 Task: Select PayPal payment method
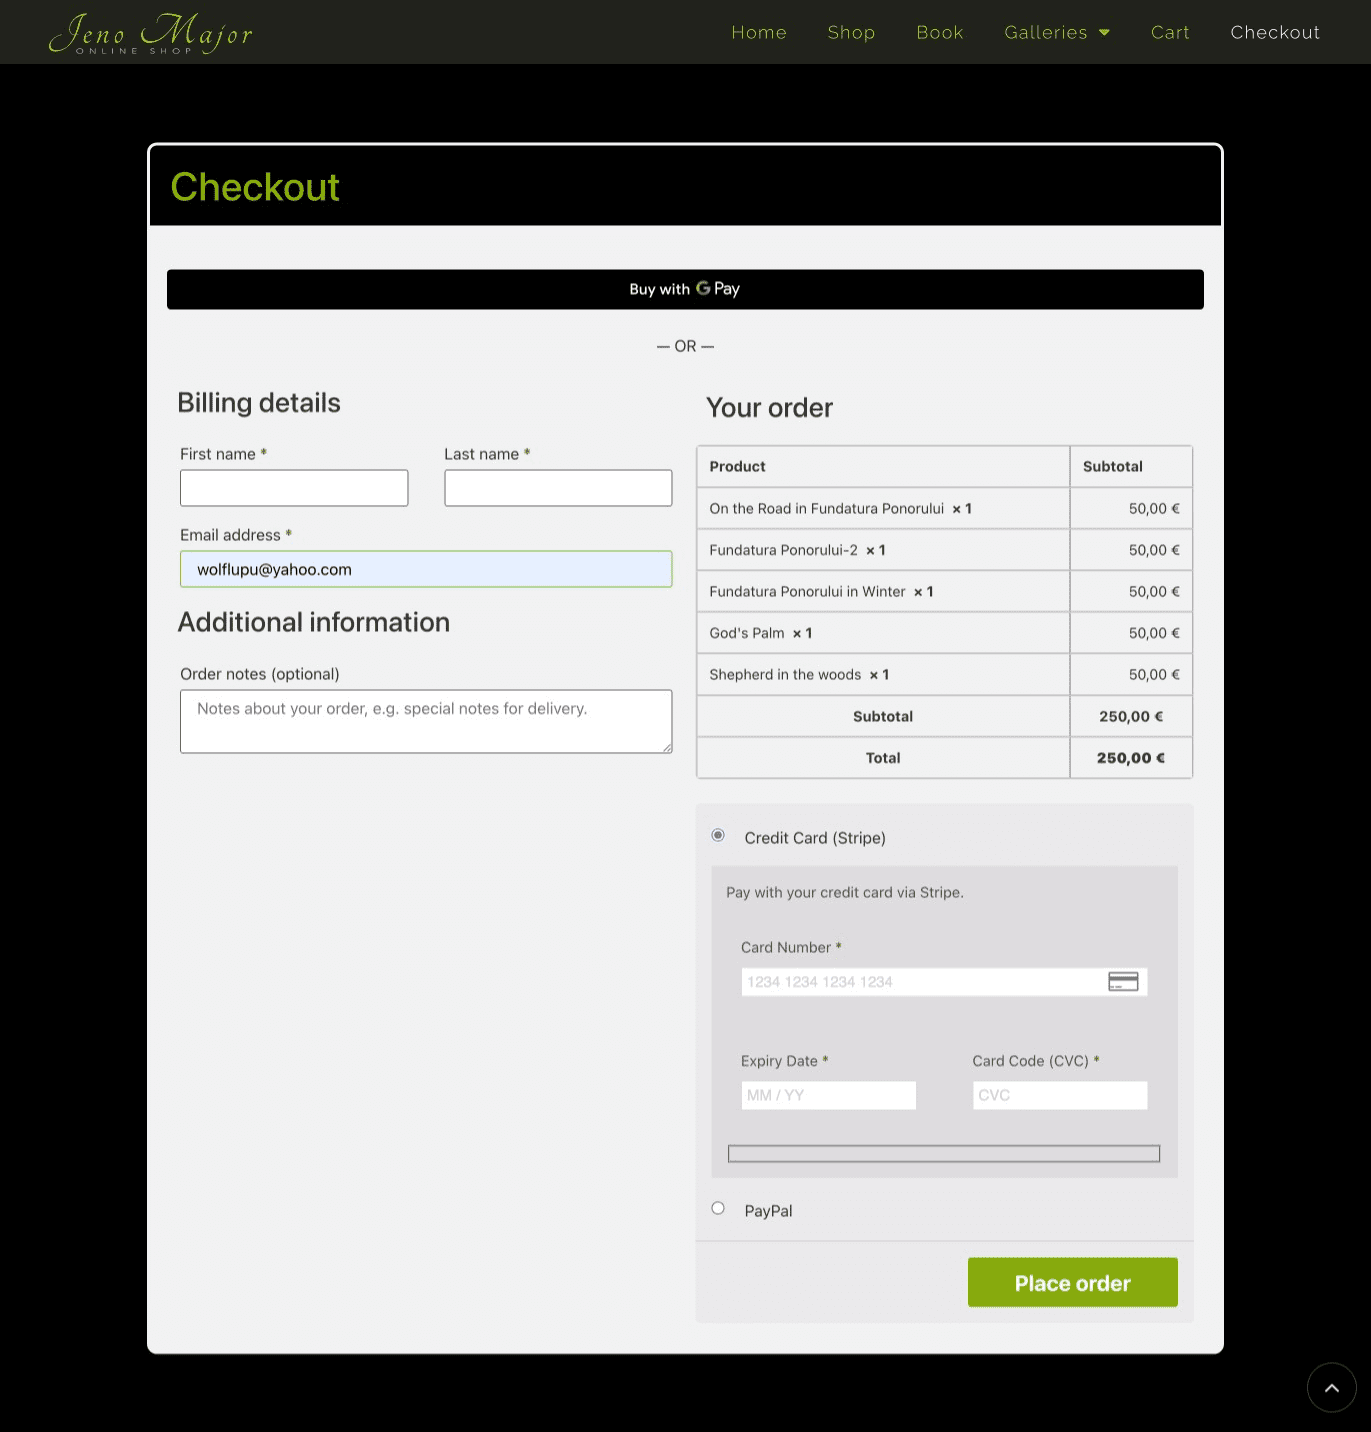click(718, 1208)
